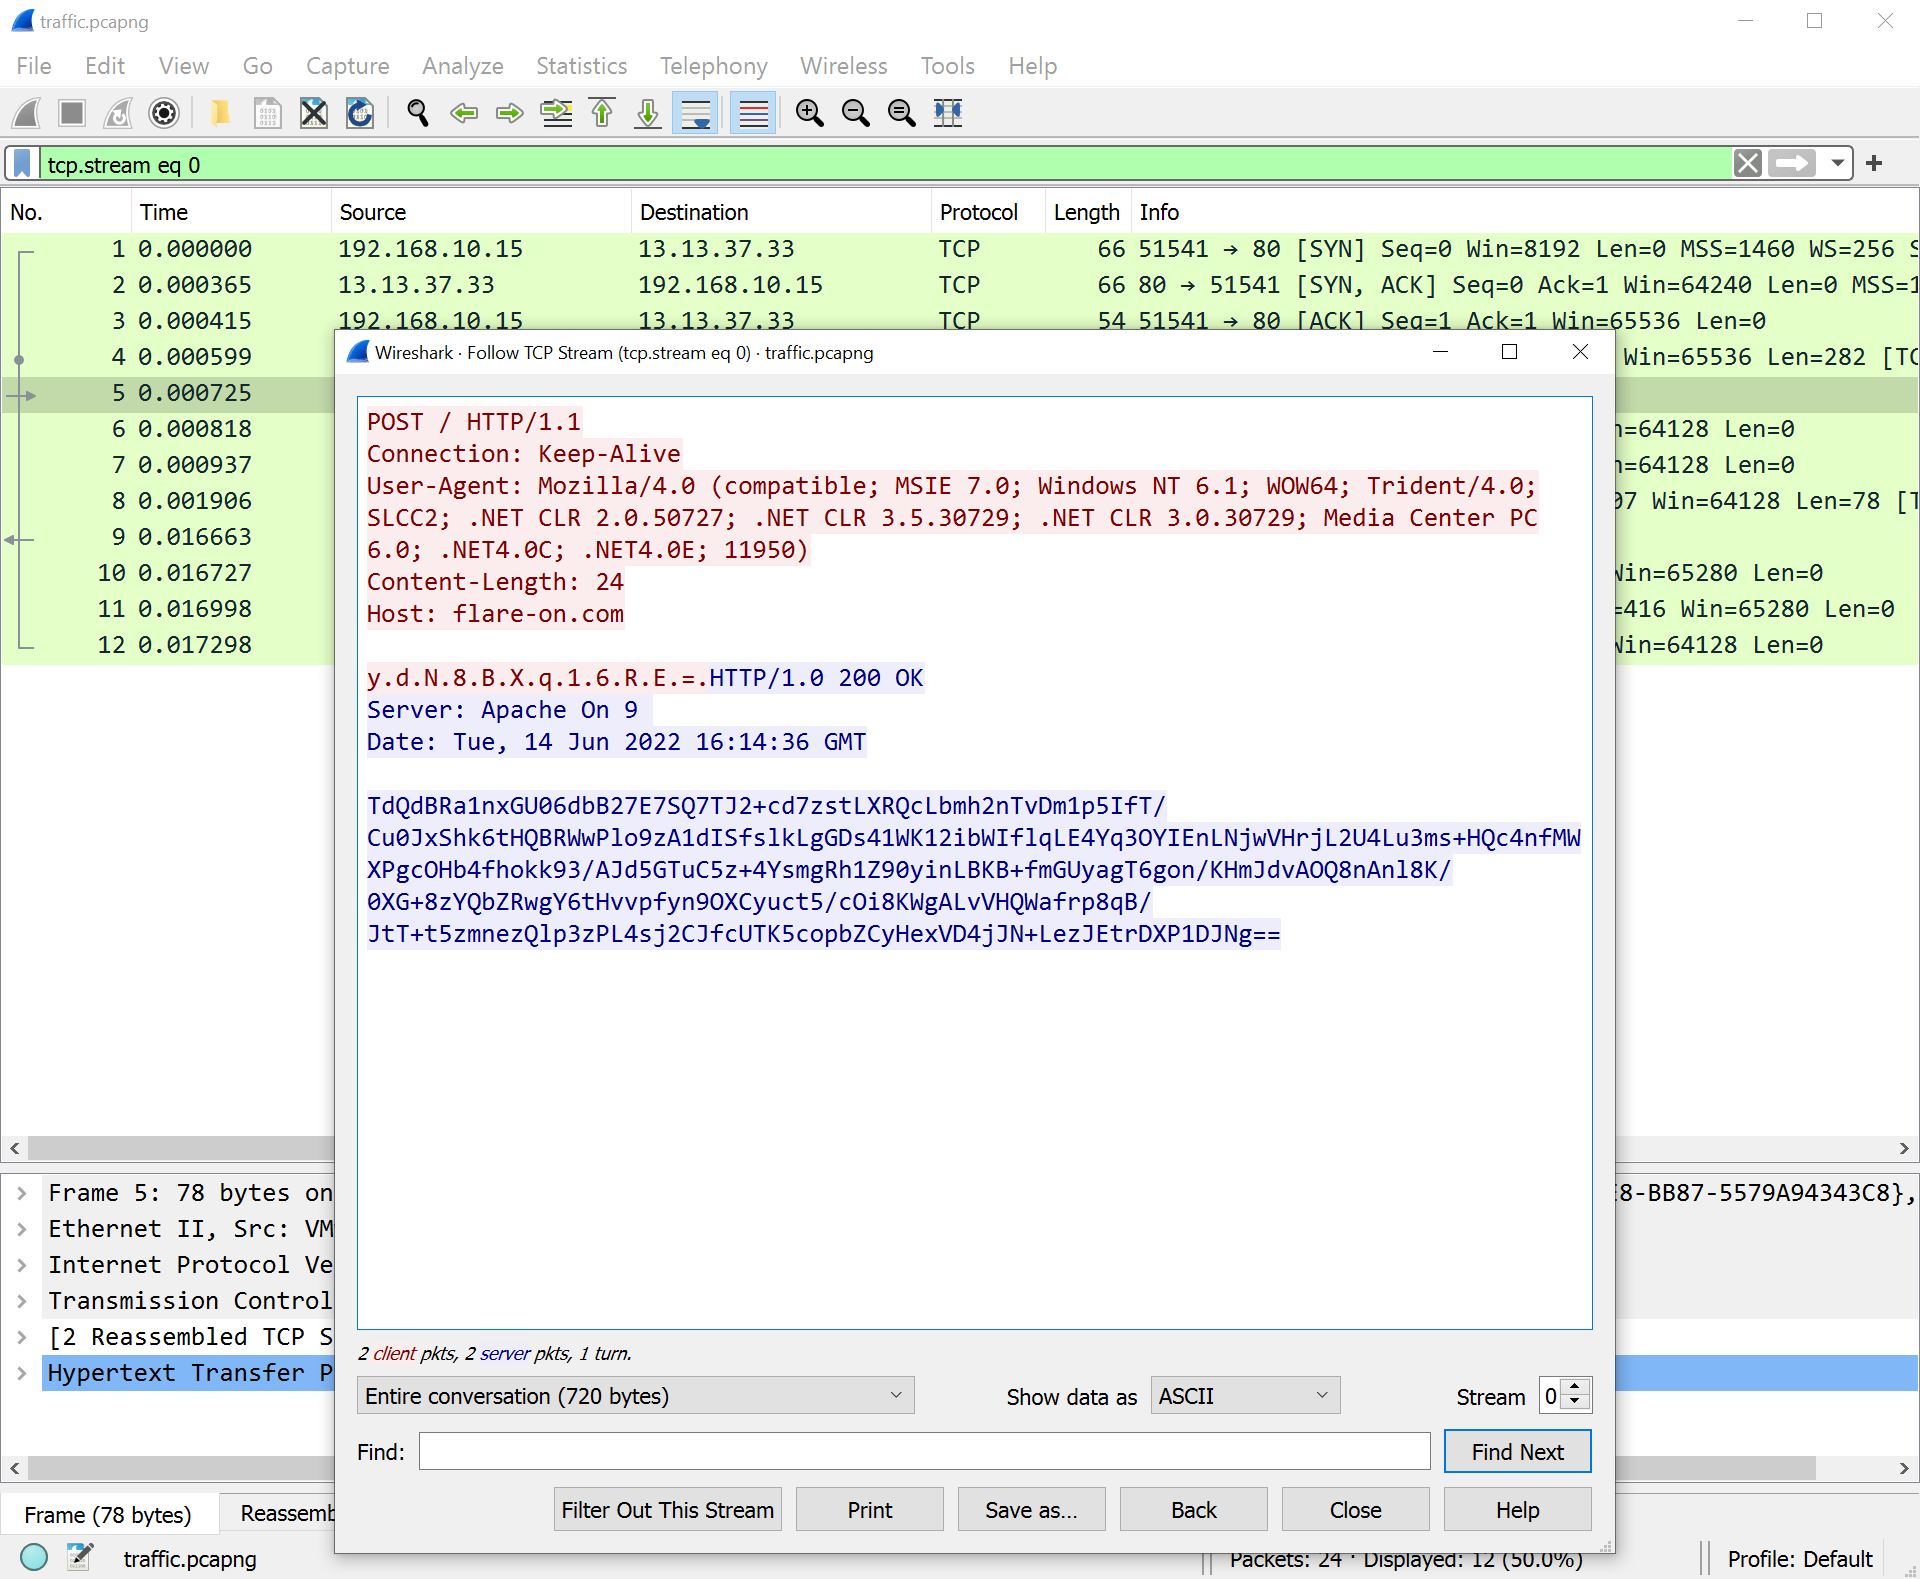The height and width of the screenshot is (1579, 1920).
Task: Click the reload capture file icon
Action: [360, 113]
